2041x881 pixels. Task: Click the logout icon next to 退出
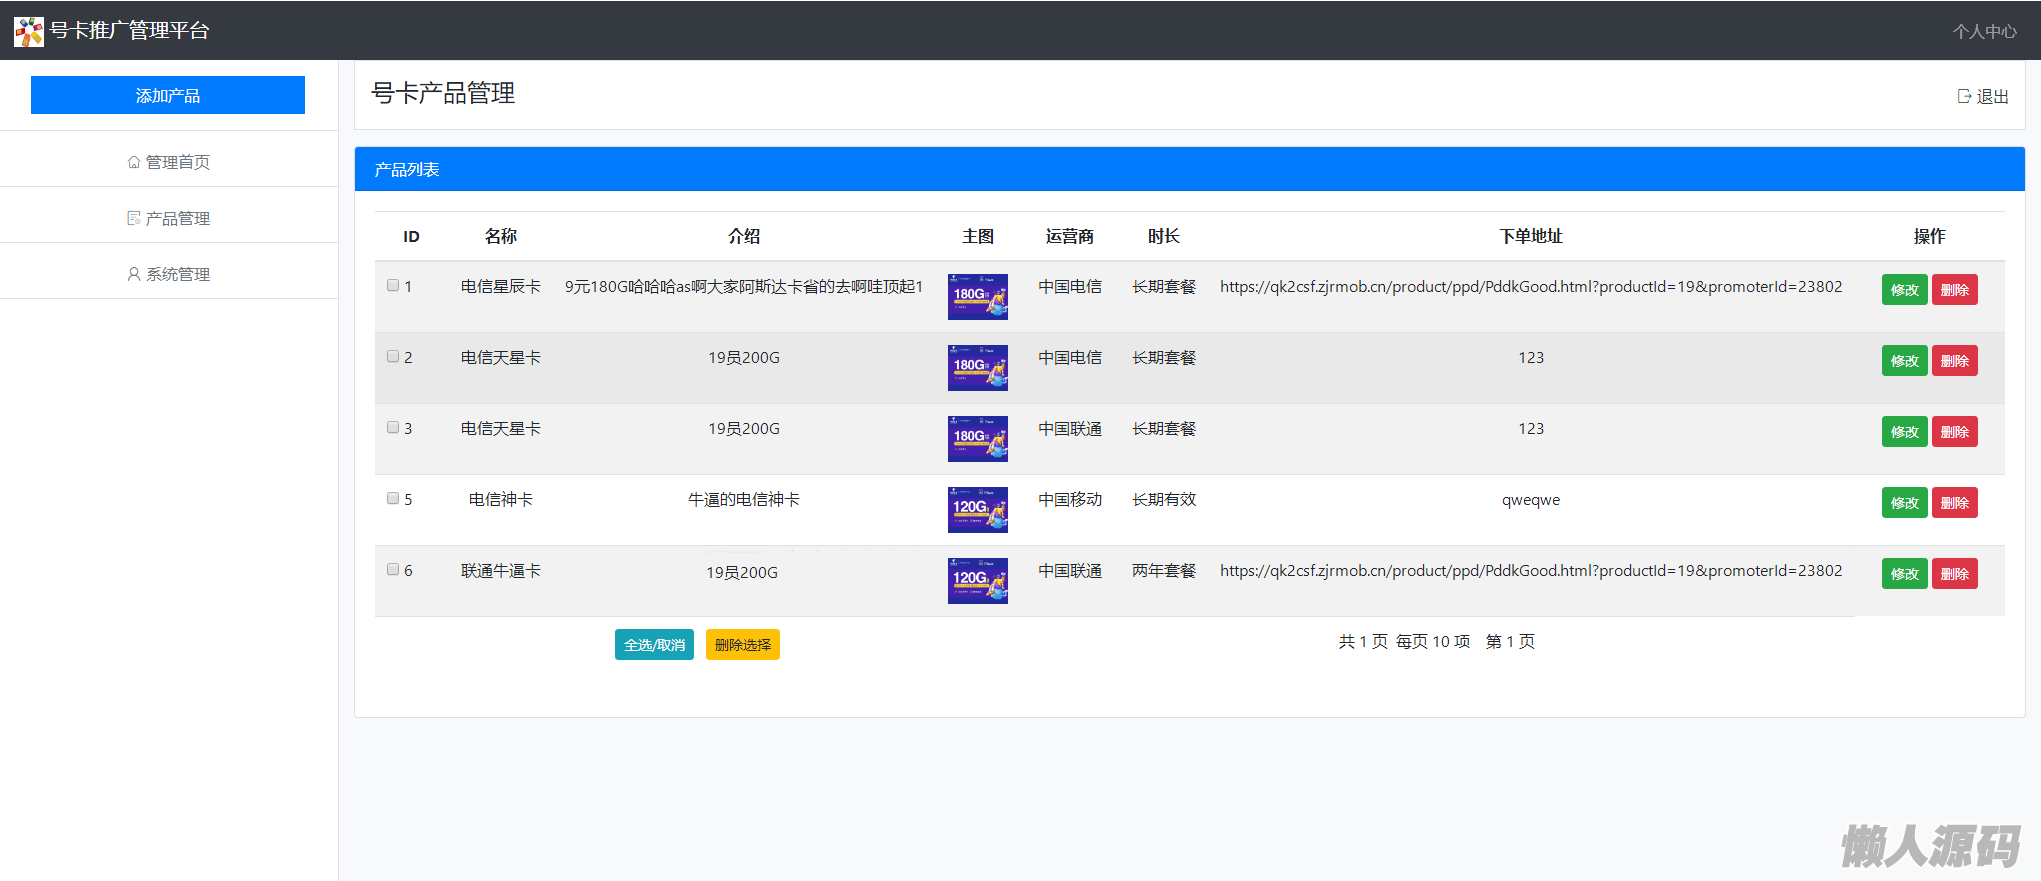coord(1964,96)
